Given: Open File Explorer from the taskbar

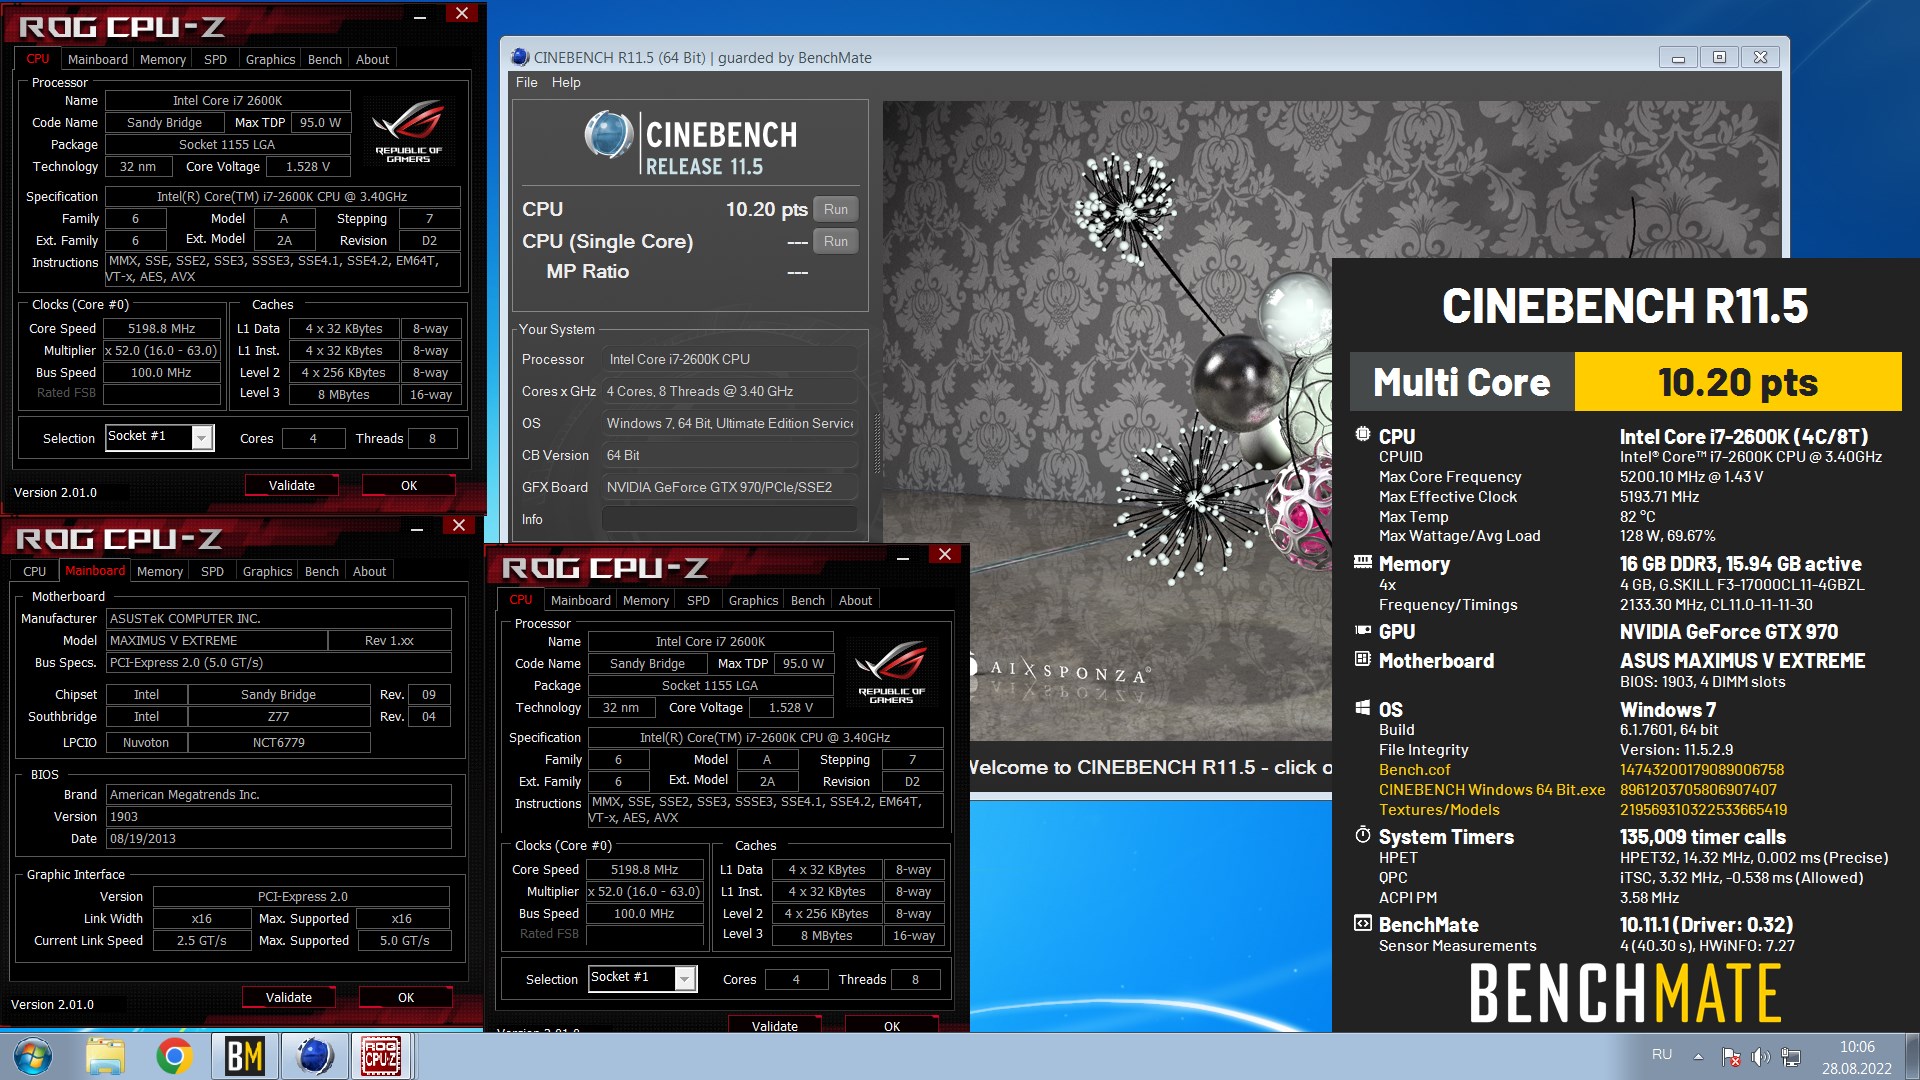Looking at the screenshot, I should (105, 1056).
